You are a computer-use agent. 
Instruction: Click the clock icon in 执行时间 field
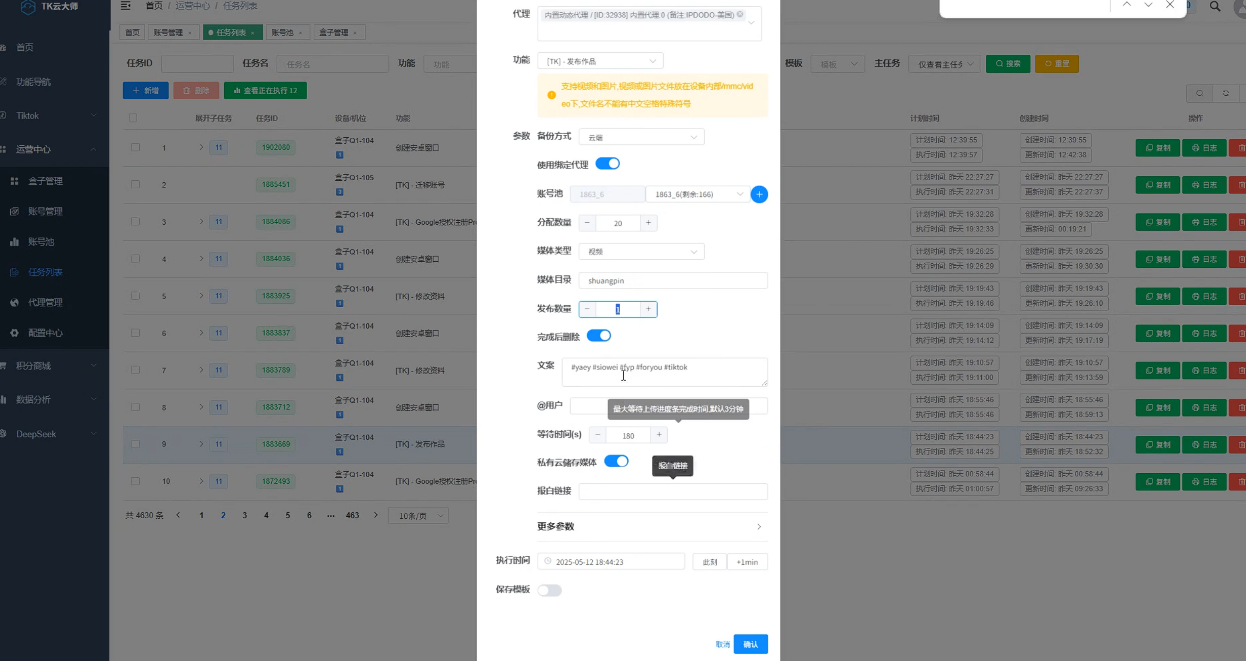[548, 562]
